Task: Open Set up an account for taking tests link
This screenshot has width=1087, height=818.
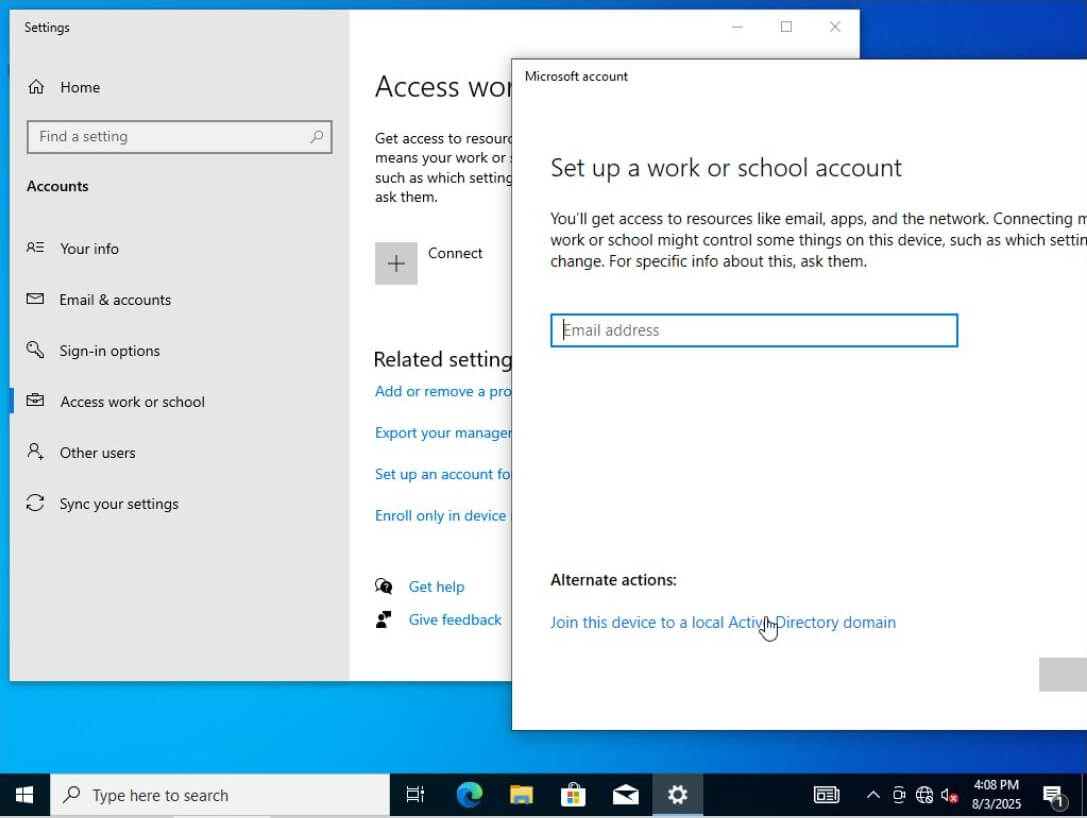Action: [x=443, y=474]
